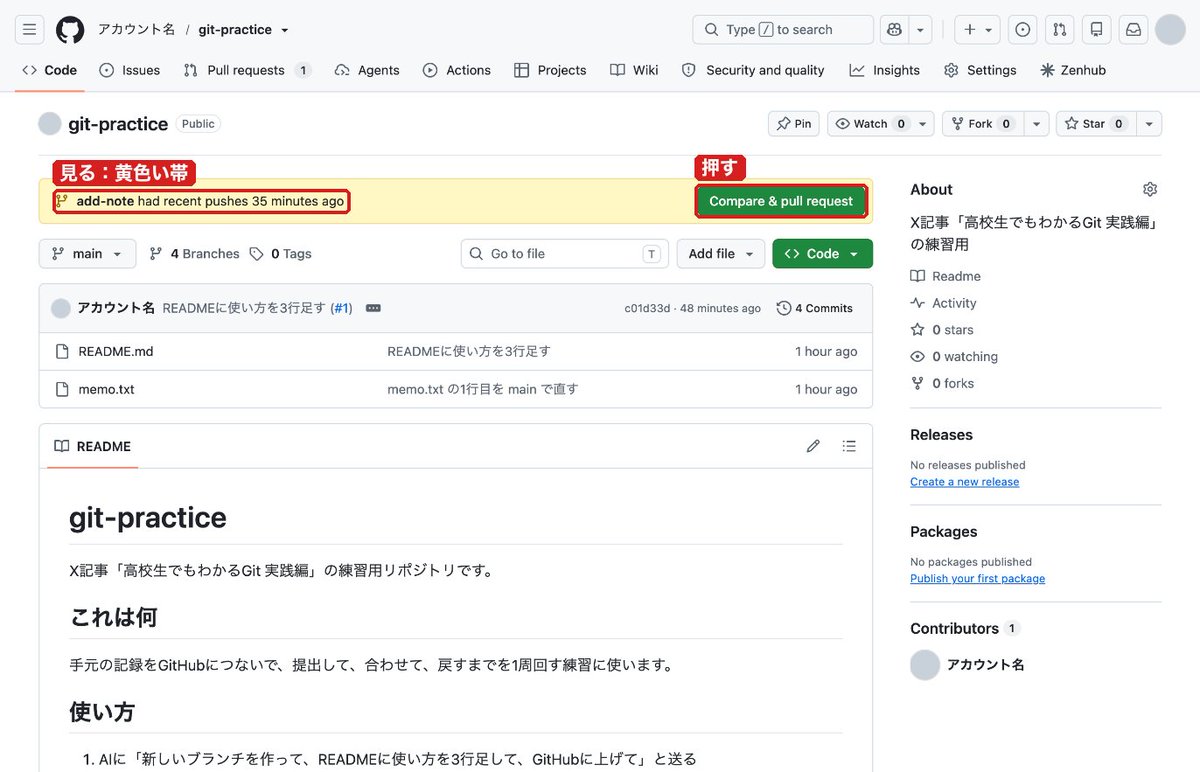The image size is (1200, 772).
Task: Open Watch notifications dropdown
Action: point(881,124)
